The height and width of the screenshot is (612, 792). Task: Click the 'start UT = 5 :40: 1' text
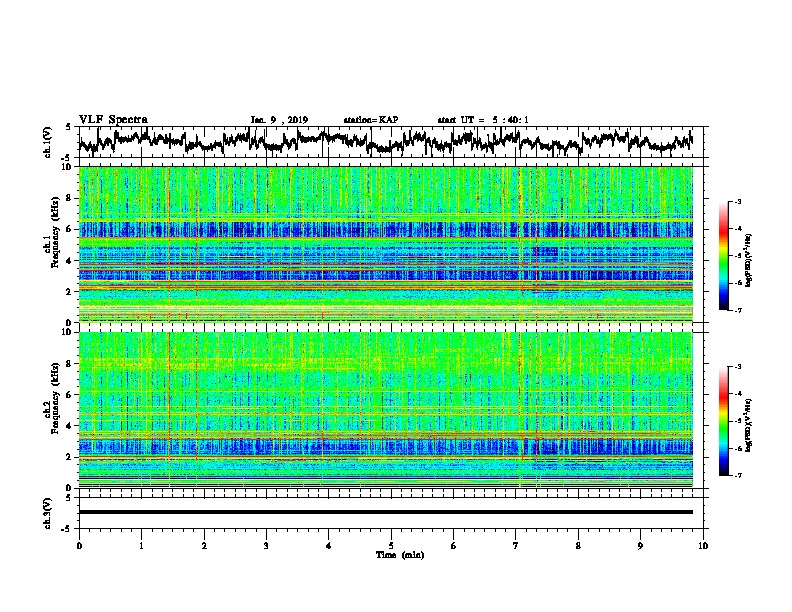click(x=483, y=120)
